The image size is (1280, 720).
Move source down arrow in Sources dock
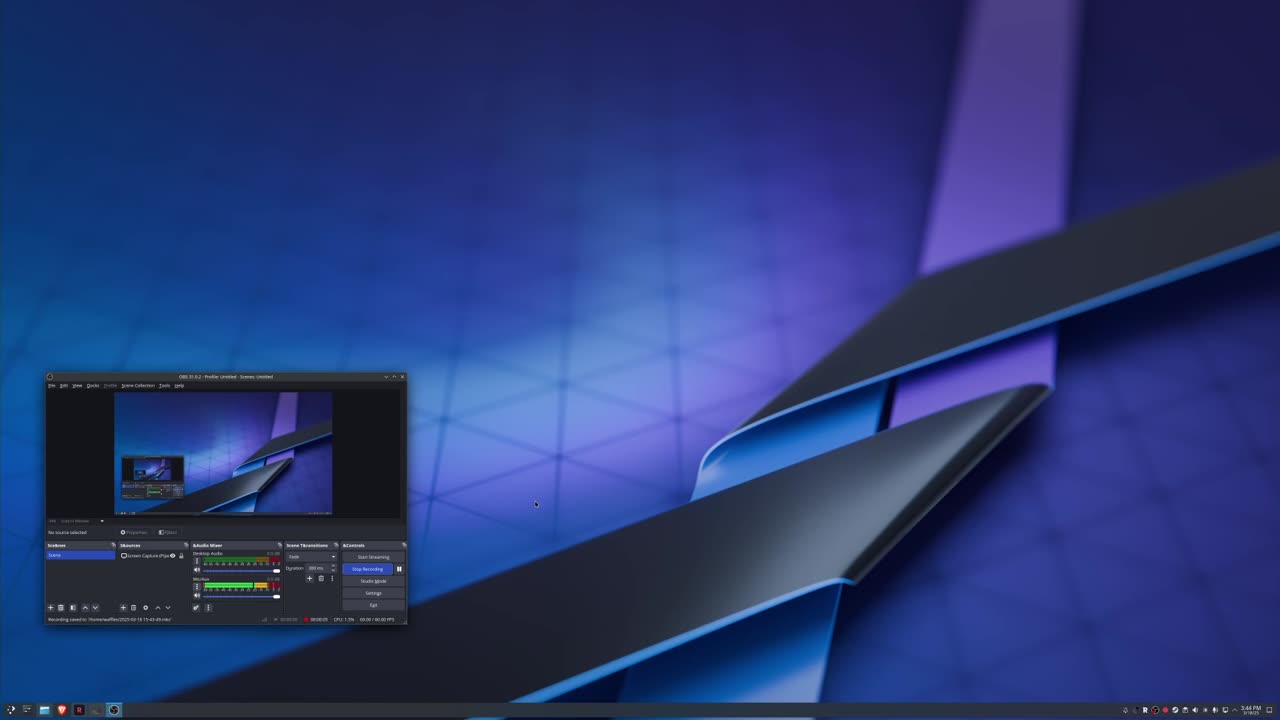pyautogui.click(x=168, y=608)
